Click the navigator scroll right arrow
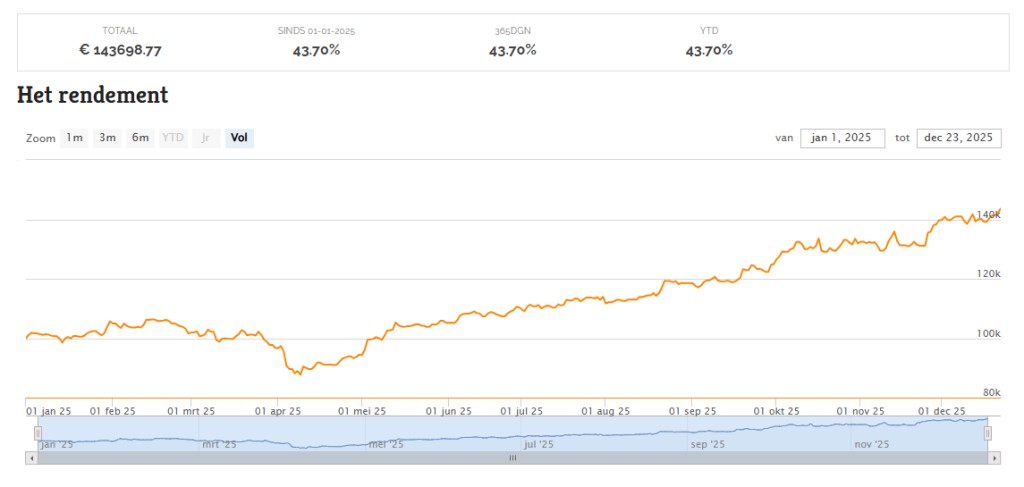Viewport: 1024px width, 487px height. point(994,458)
